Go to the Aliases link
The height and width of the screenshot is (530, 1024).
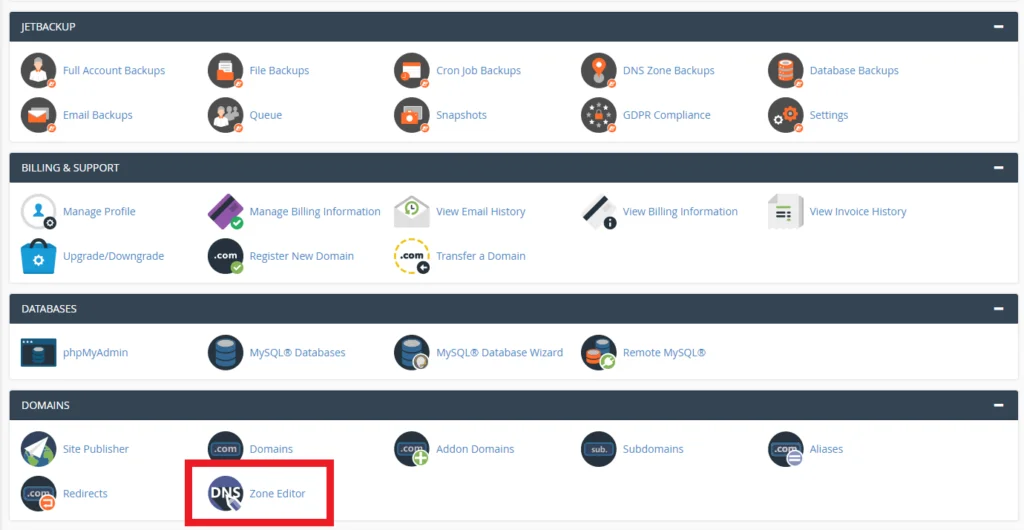point(826,449)
